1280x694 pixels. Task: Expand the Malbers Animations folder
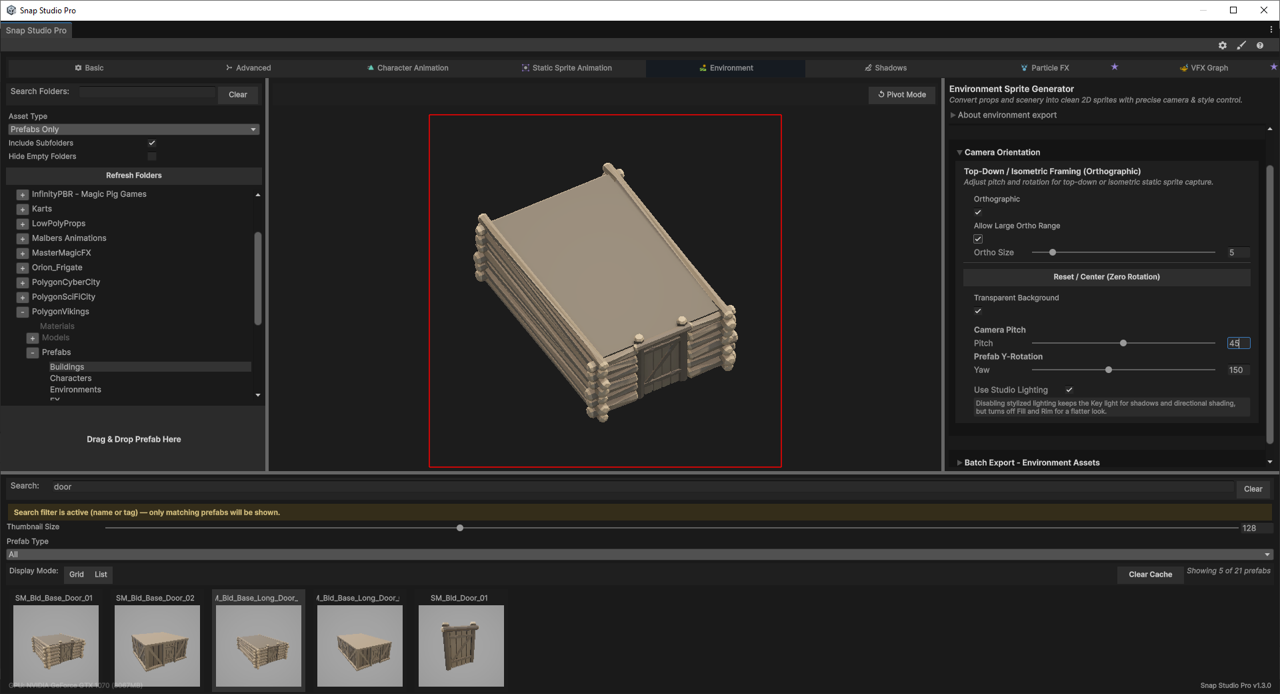22,238
